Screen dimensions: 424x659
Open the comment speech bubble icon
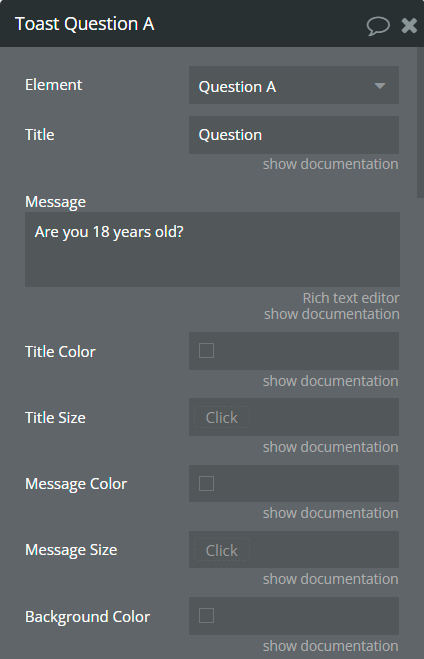378,26
